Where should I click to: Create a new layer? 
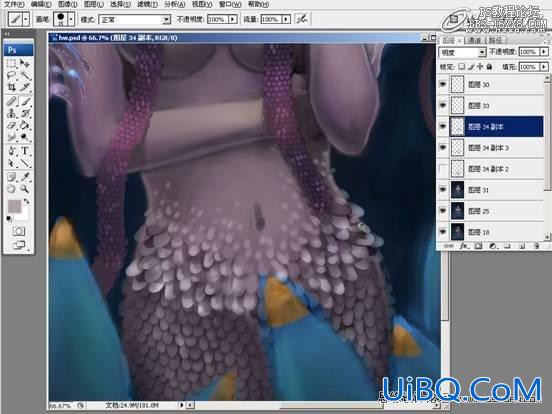(522, 246)
